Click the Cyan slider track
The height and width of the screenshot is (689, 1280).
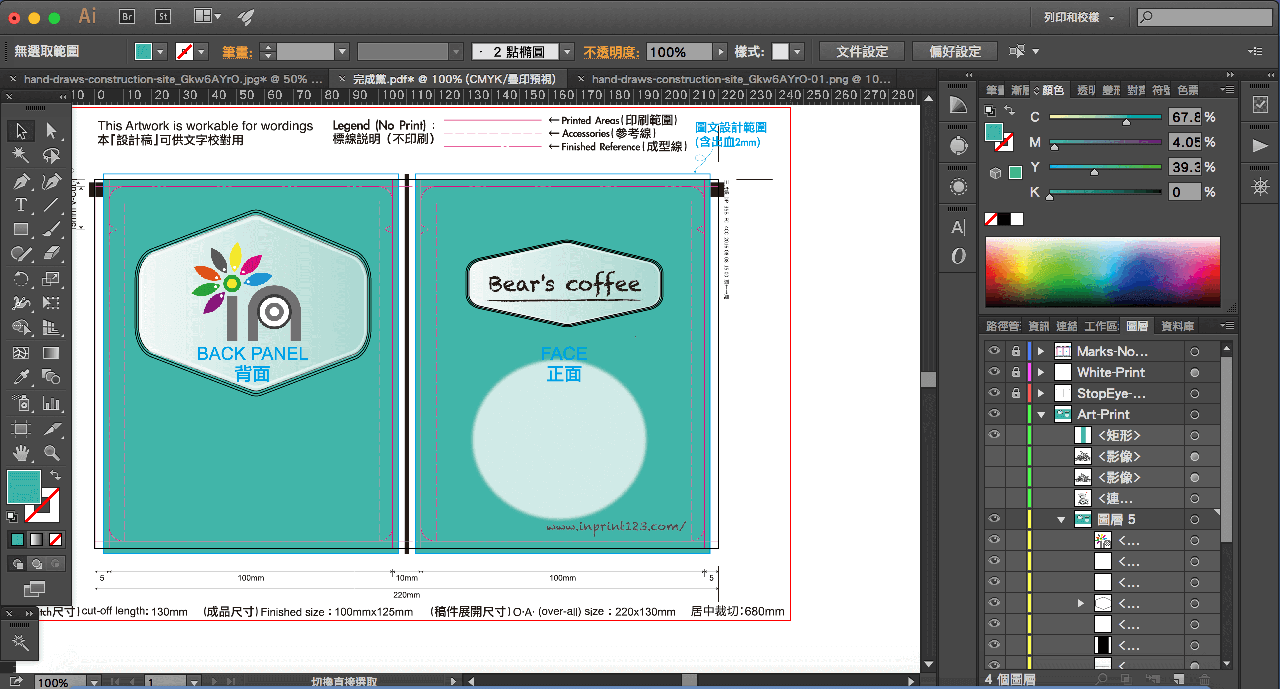1104,117
